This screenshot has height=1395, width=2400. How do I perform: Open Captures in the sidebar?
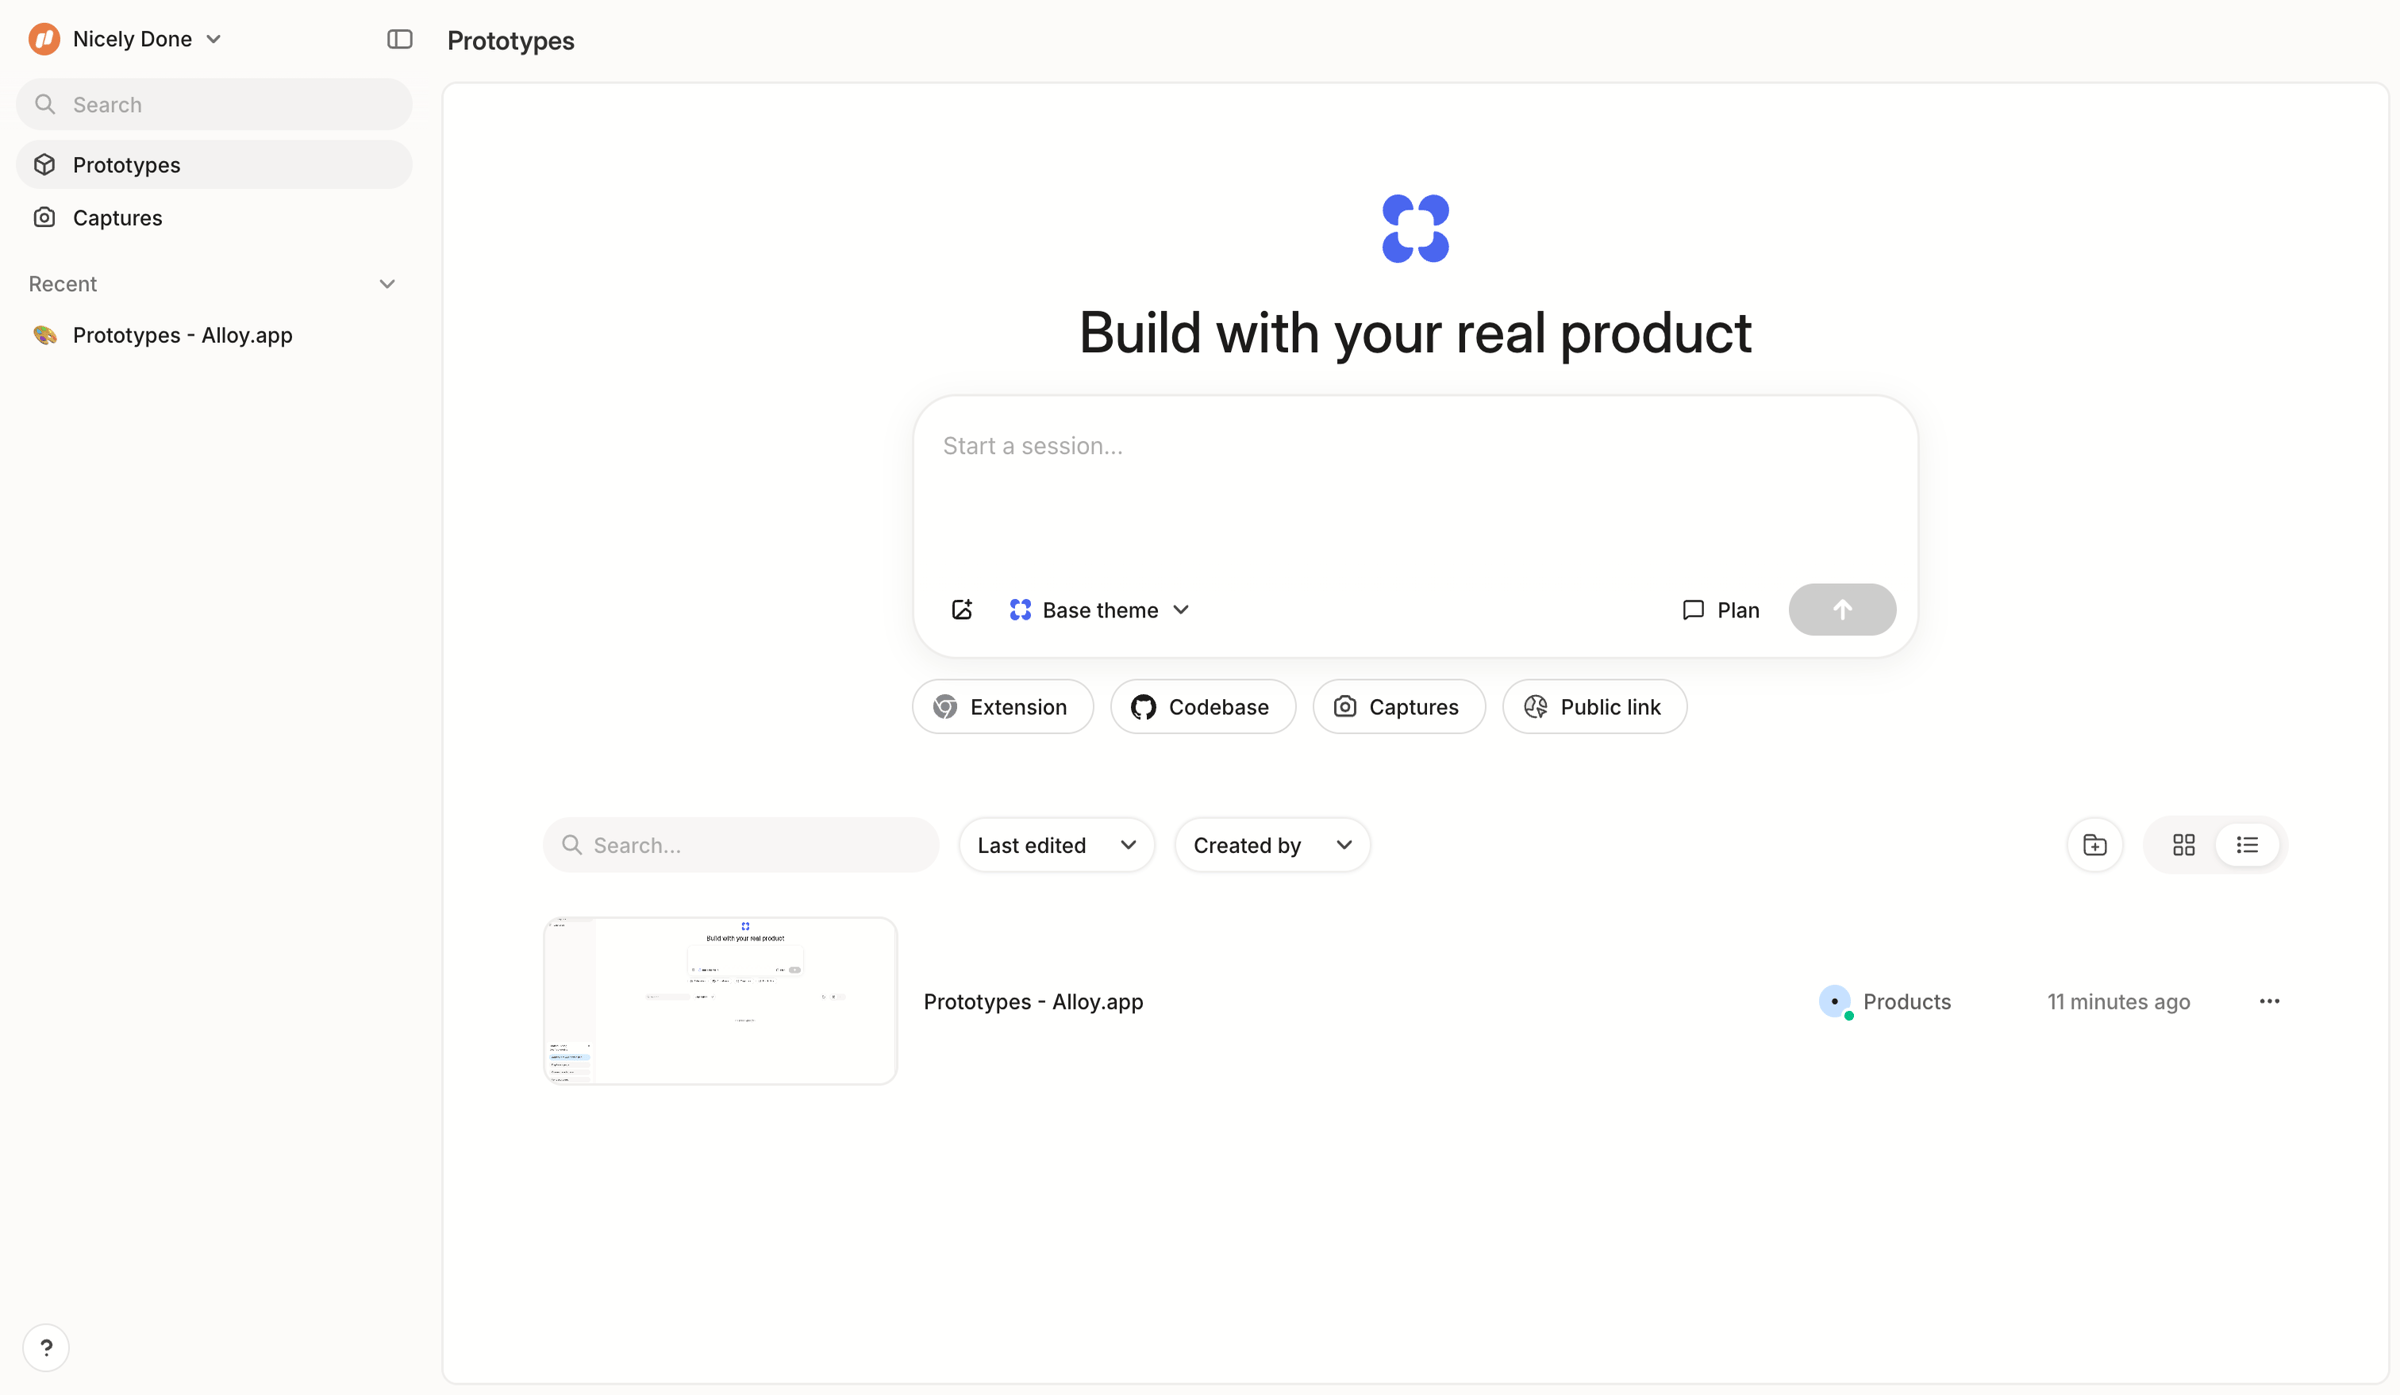tap(214, 218)
